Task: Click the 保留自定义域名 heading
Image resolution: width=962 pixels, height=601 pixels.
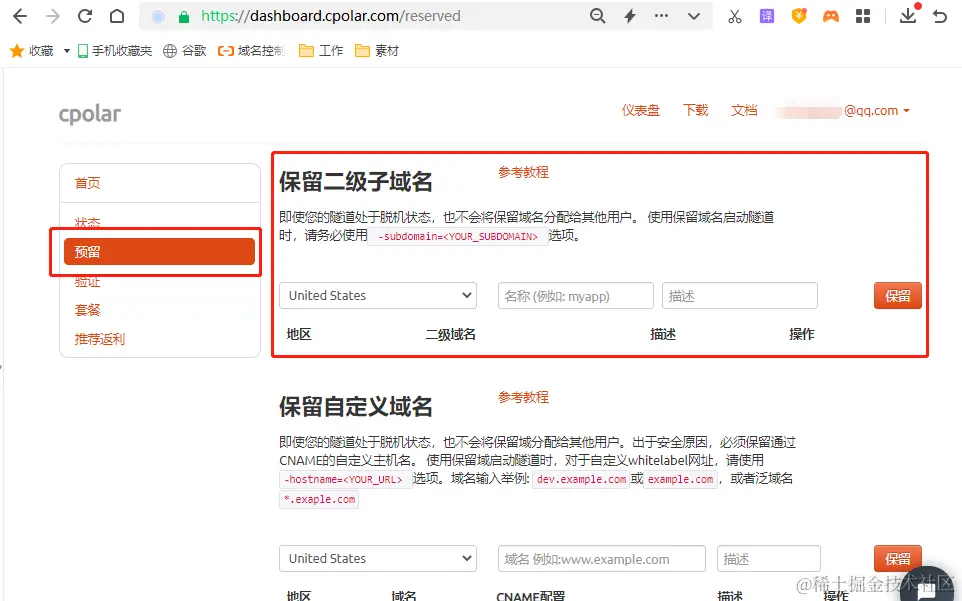Action: (x=356, y=407)
